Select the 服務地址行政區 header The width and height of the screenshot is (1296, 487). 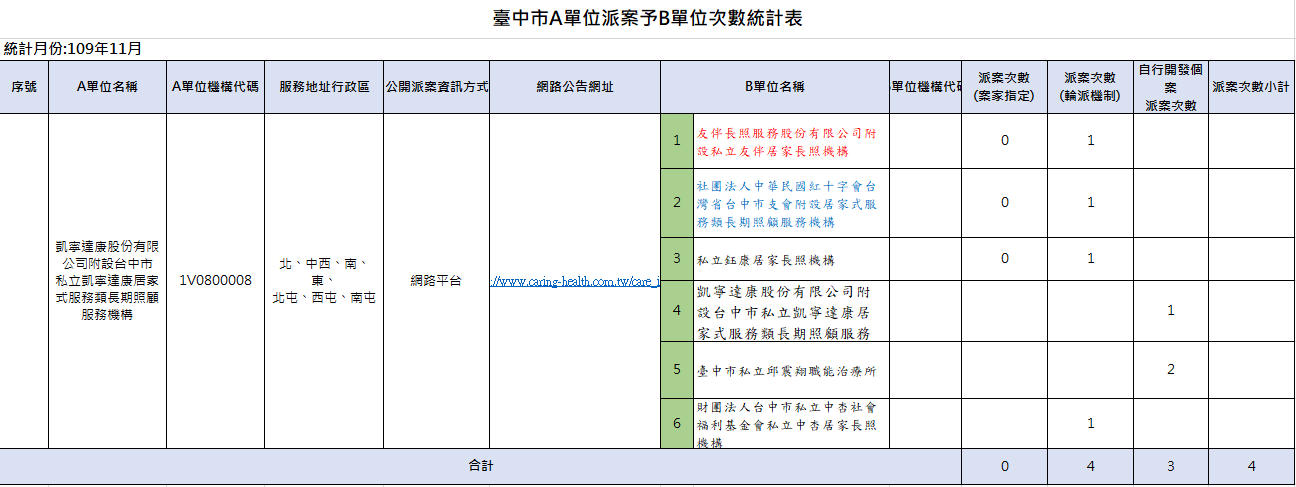click(324, 87)
